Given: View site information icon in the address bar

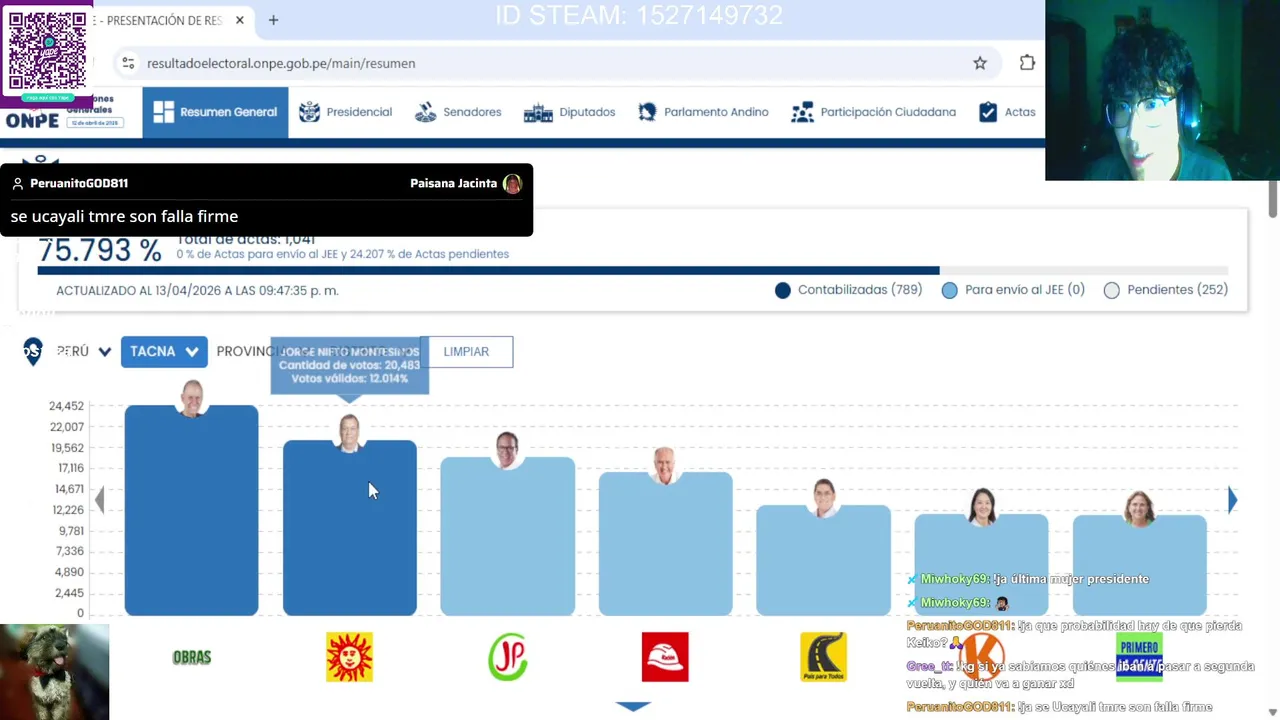Looking at the screenshot, I should (128, 63).
